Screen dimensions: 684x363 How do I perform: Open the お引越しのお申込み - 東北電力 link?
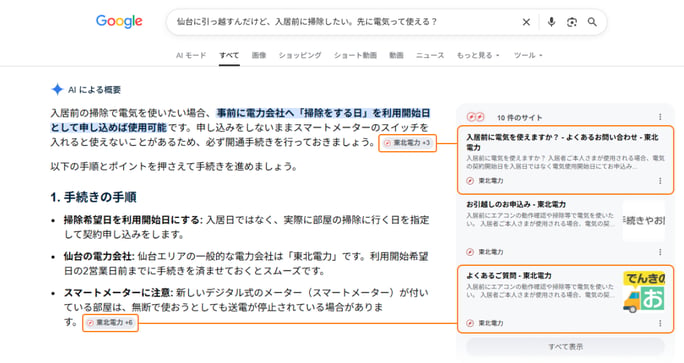(516, 204)
